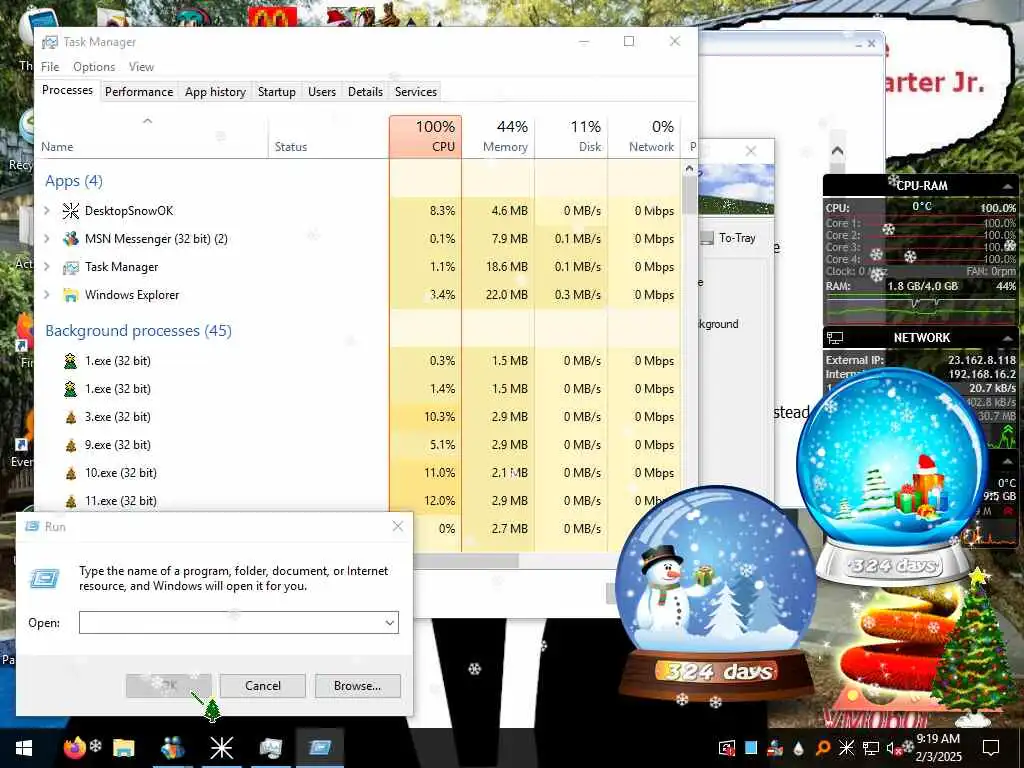
Task: Open File Explorer from the taskbar
Action: click(123, 748)
